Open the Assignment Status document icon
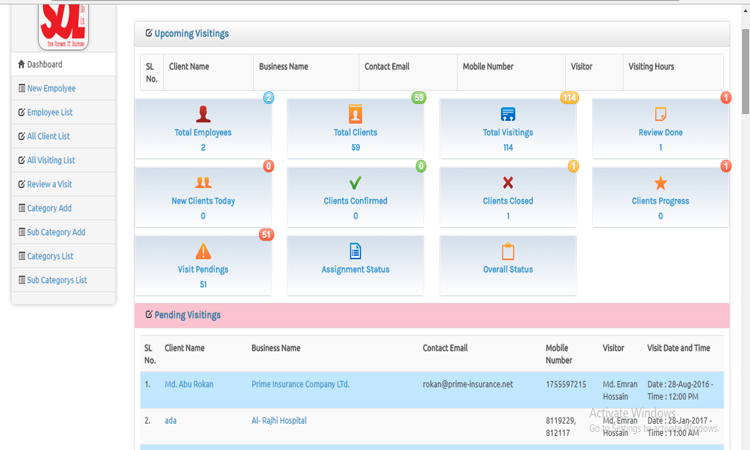The width and height of the screenshot is (750, 450). pyautogui.click(x=355, y=251)
